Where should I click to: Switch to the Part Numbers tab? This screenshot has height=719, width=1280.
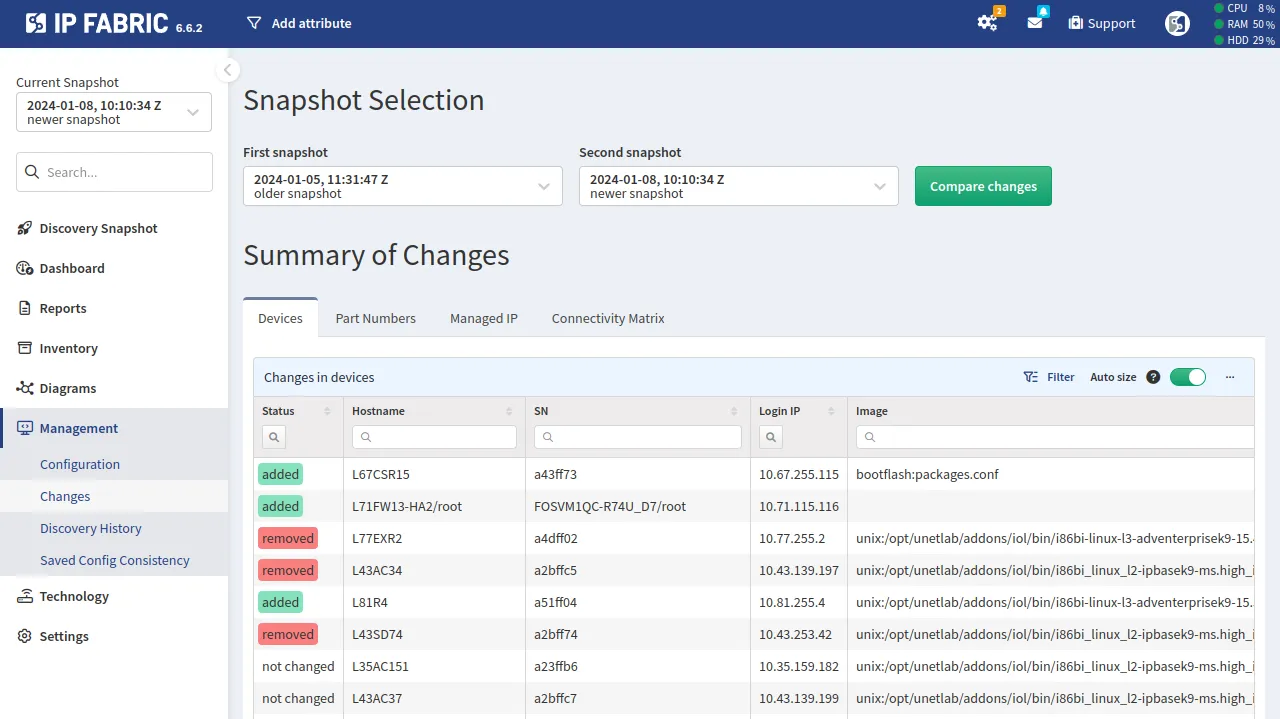pyautogui.click(x=375, y=318)
